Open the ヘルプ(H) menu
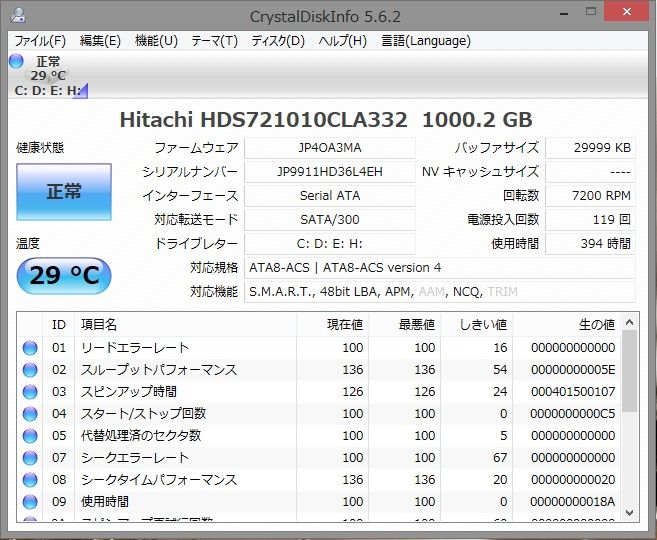 pyautogui.click(x=342, y=41)
